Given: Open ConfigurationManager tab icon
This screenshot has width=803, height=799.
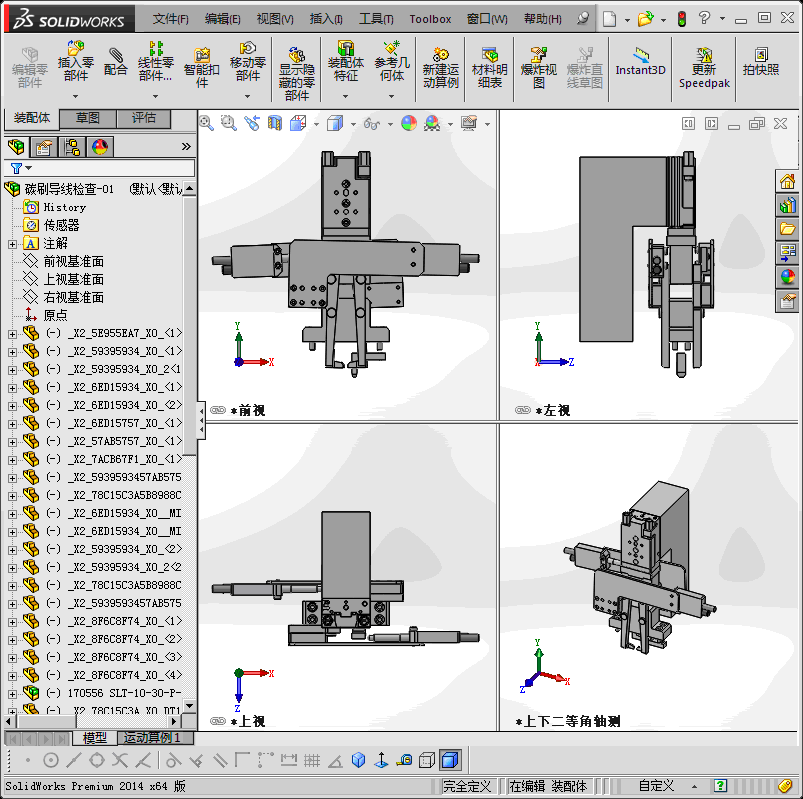Looking at the screenshot, I should (72, 147).
